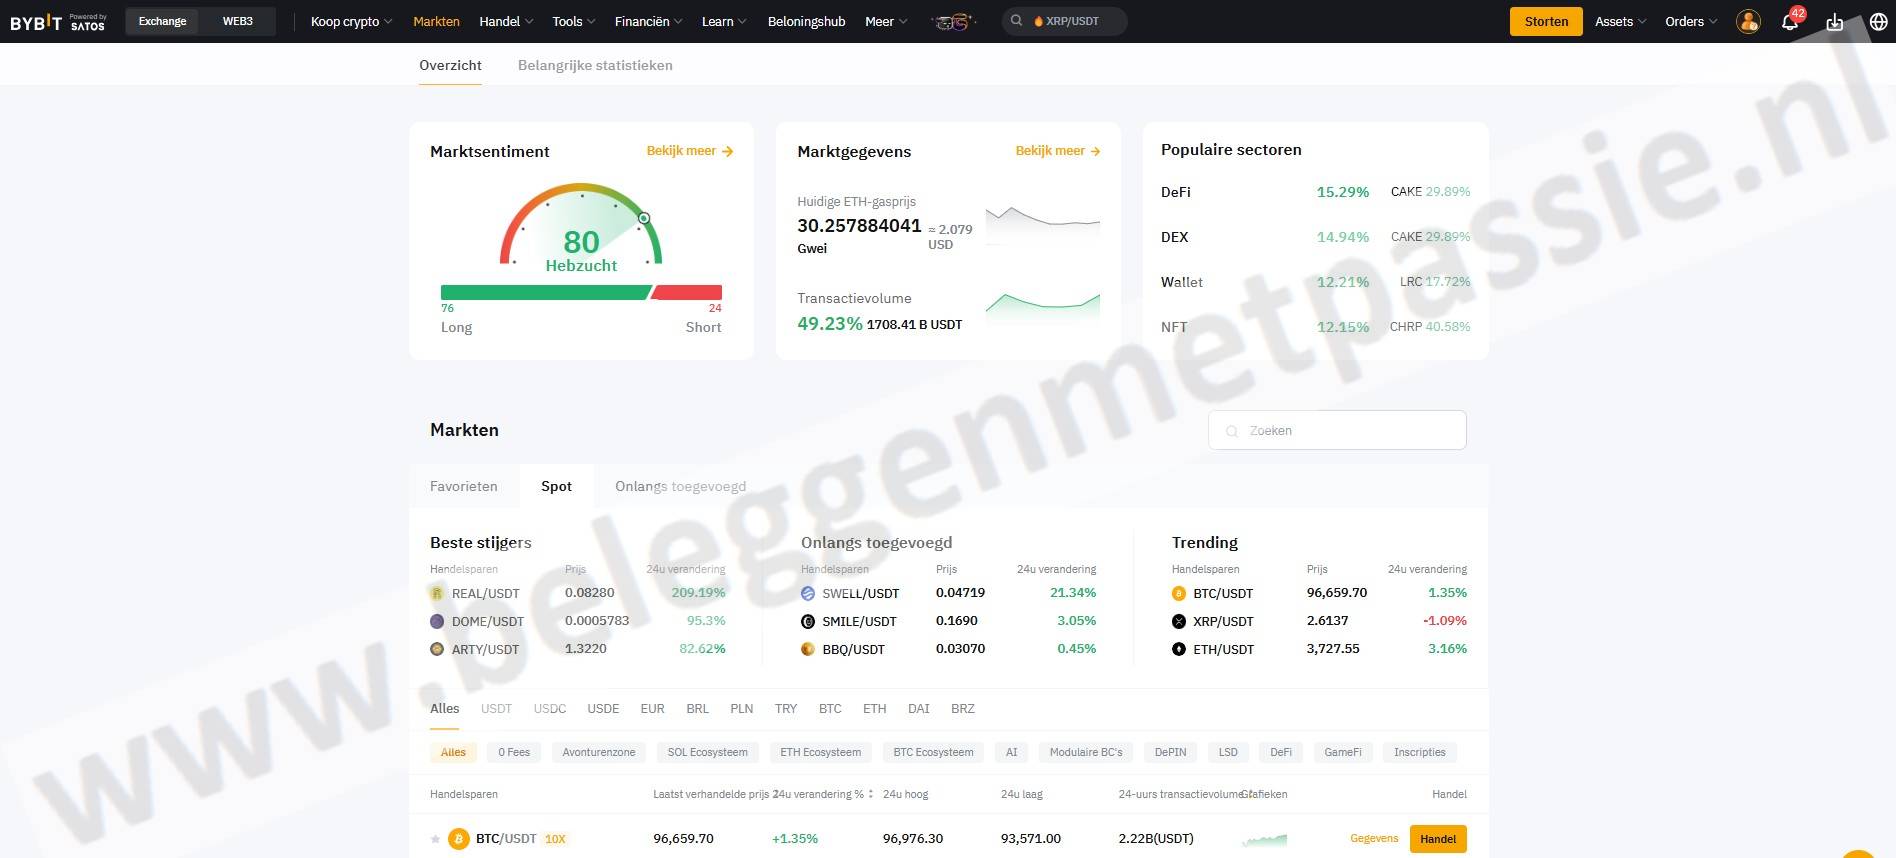Click the Bybit logo
This screenshot has height=858, width=1896.
click(x=36, y=22)
